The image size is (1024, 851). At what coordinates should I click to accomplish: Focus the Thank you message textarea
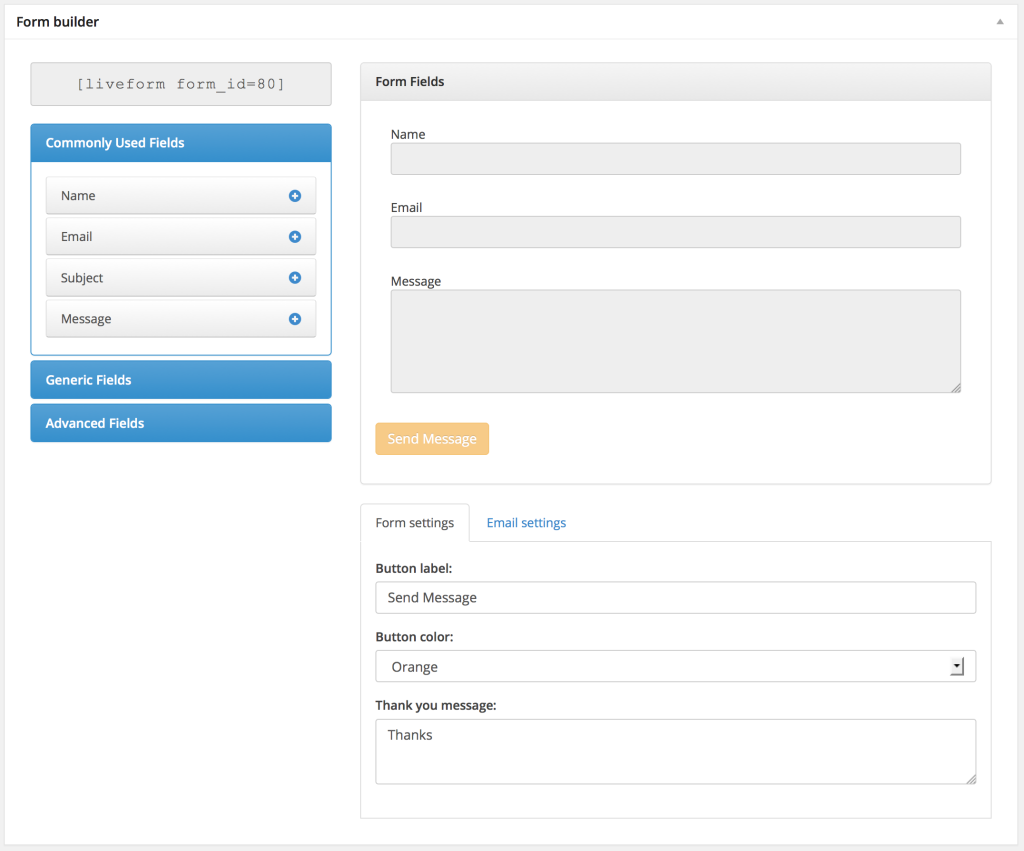point(675,751)
